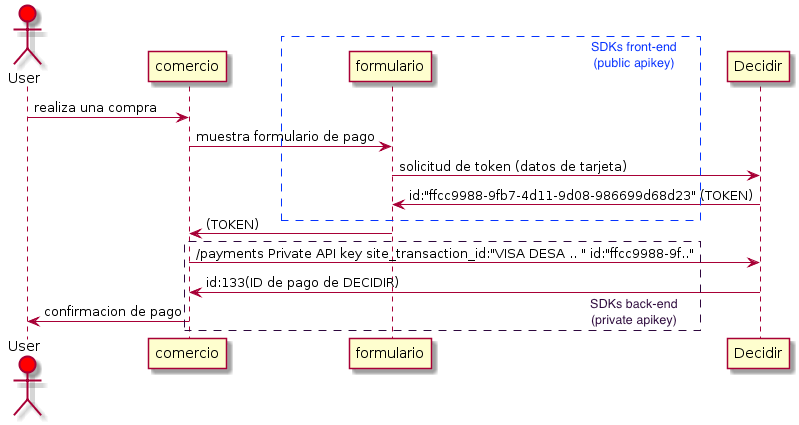
Task: Click the 'SDKs back-end (private apikey)' label
Action: coord(634,312)
